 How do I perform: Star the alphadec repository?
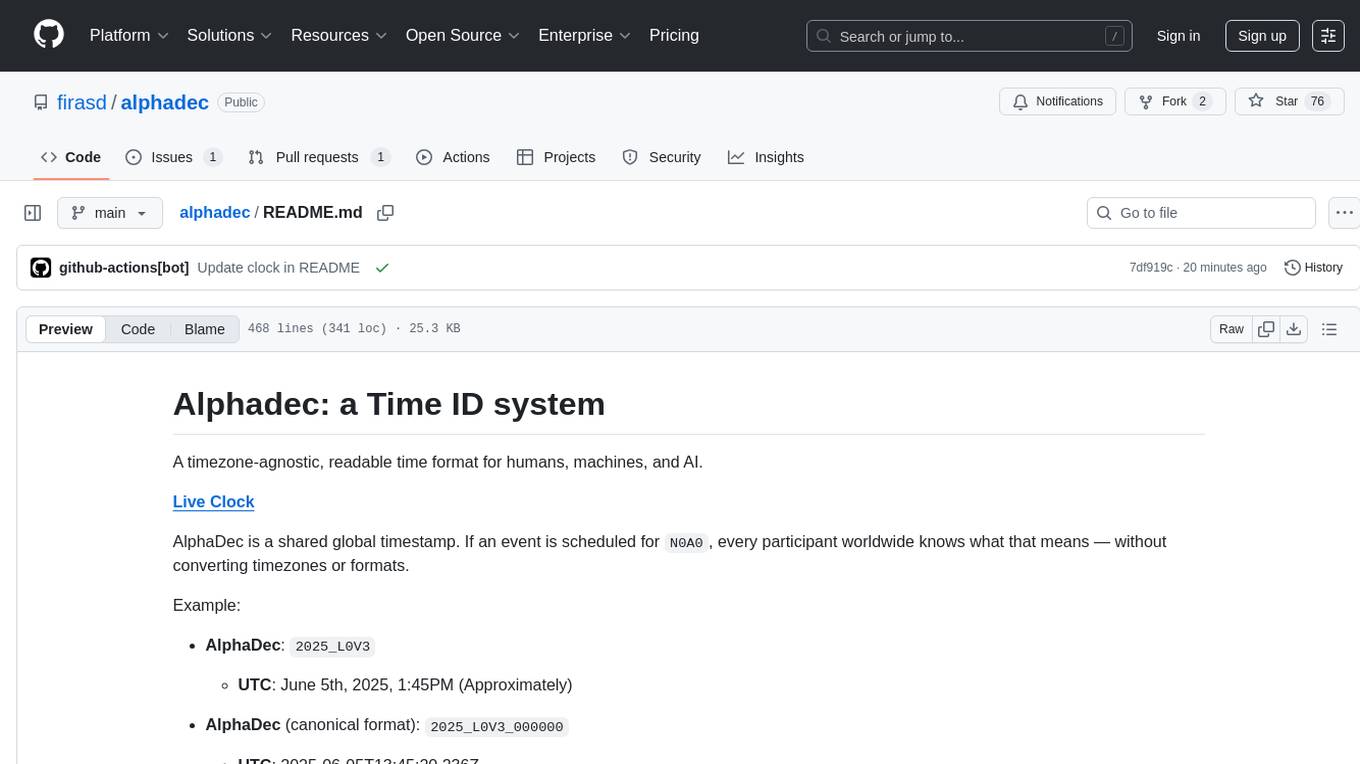point(1287,102)
